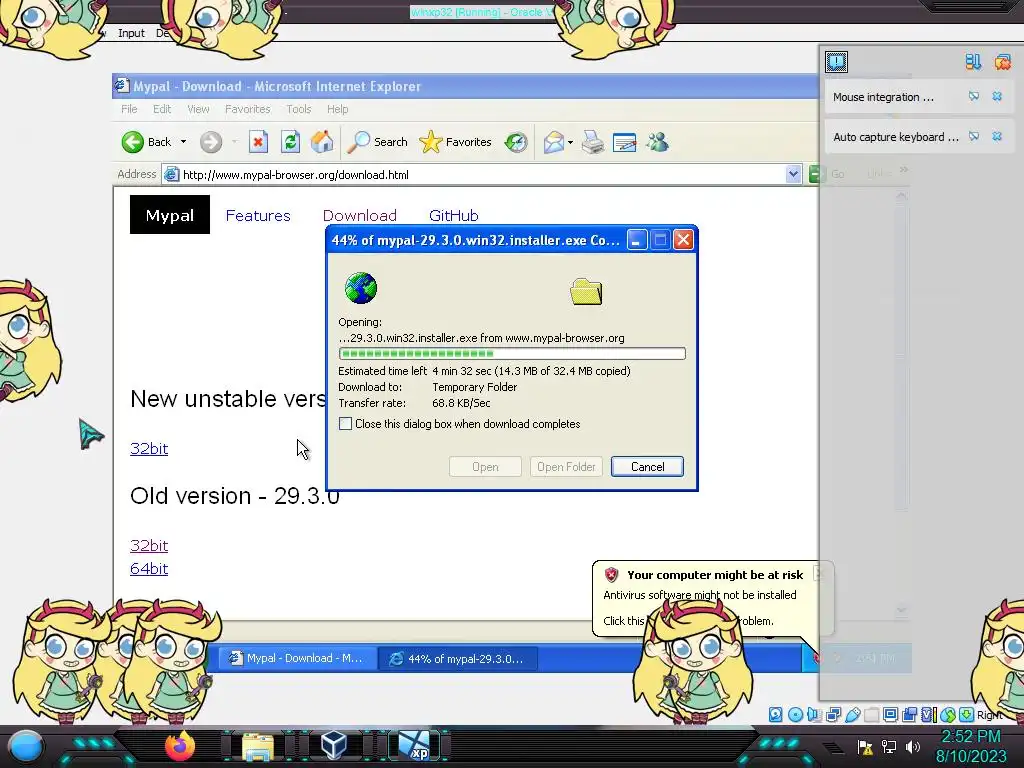Click the greyed Forward arrow in IE toolbar

click(210, 142)
